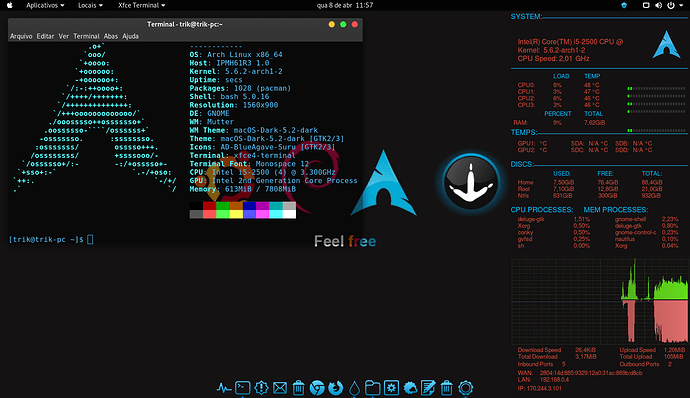Click 'Memory: 613MiB / 7808MiB' line
Screen dimensions: 690x398
pyautogui.click(x=242, y=189)
